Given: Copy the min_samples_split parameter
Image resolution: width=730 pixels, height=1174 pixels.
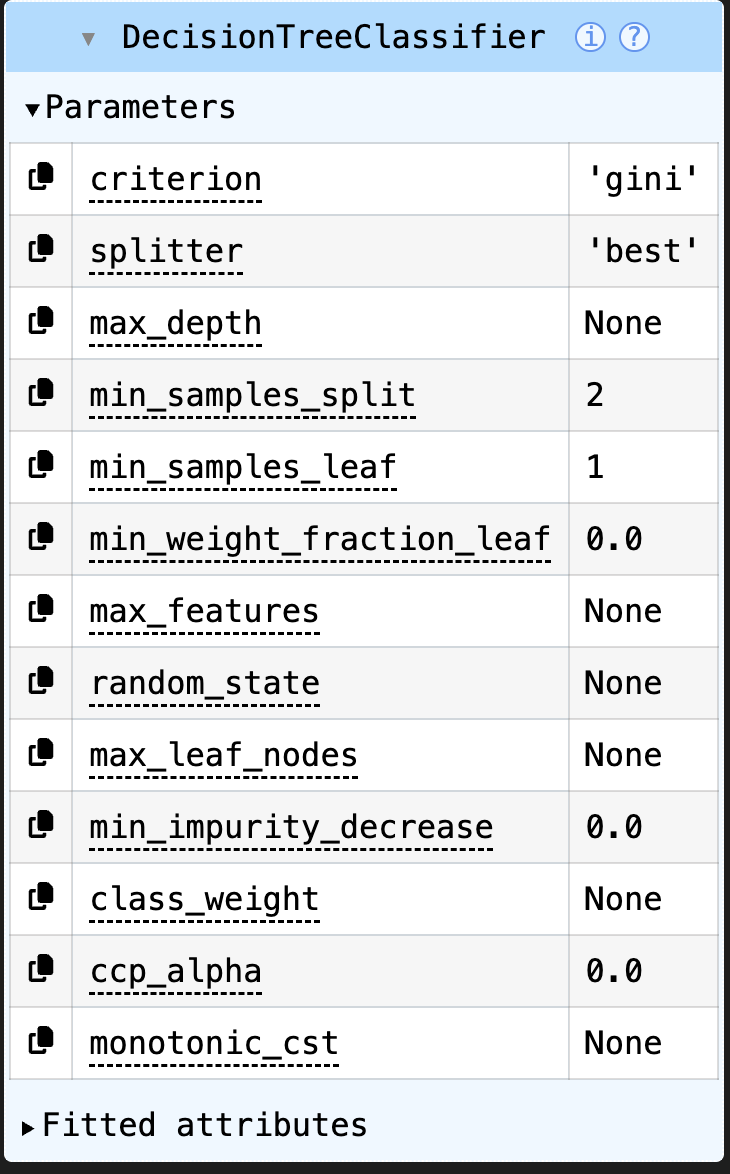Looking at the screenshot, I should pos(41,392).
